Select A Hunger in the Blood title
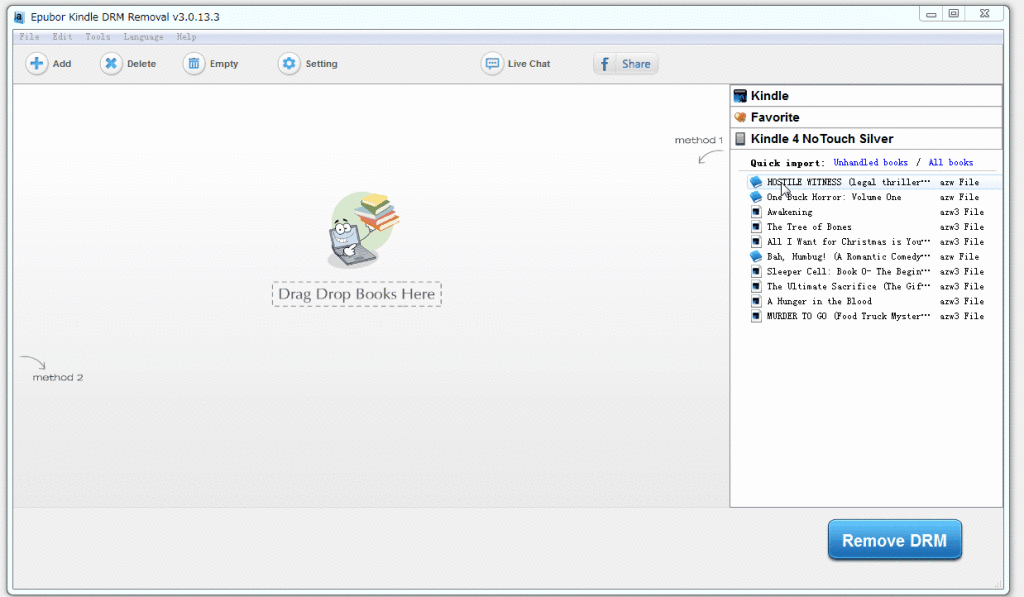 pyautogui.click(x=819, y=301)
